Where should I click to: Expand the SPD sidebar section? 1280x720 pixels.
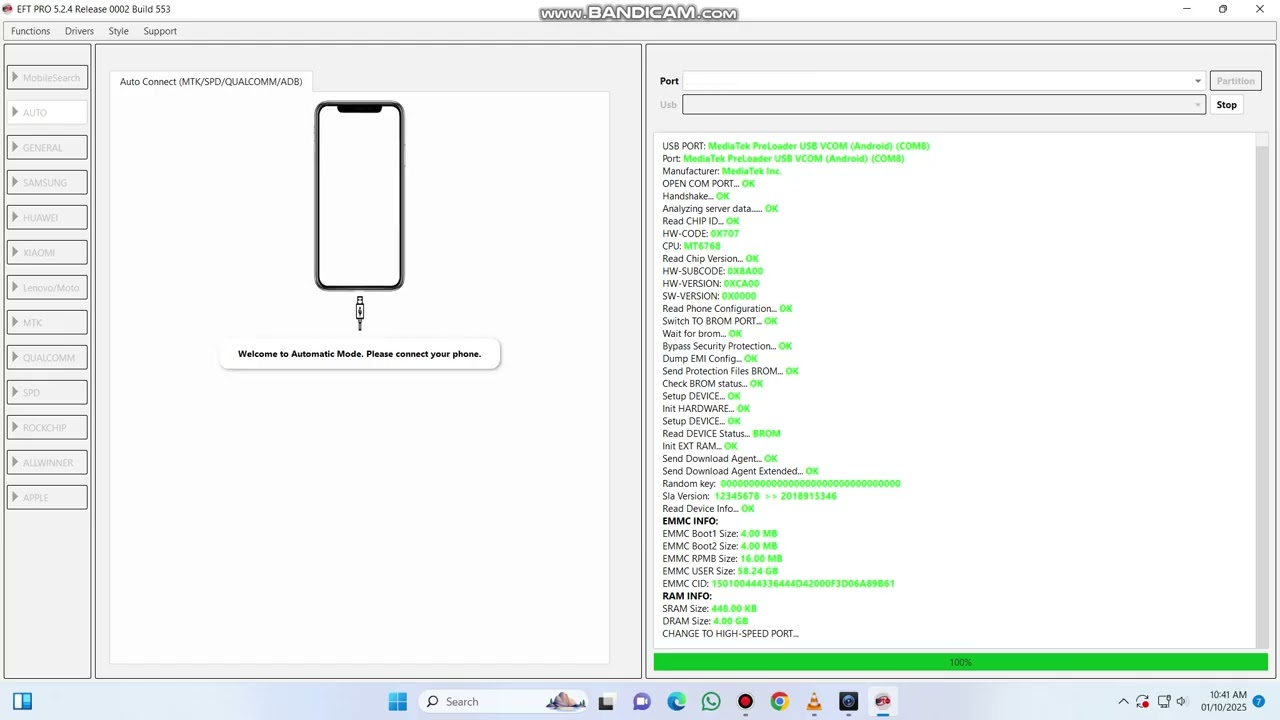[x=47, y=392]
